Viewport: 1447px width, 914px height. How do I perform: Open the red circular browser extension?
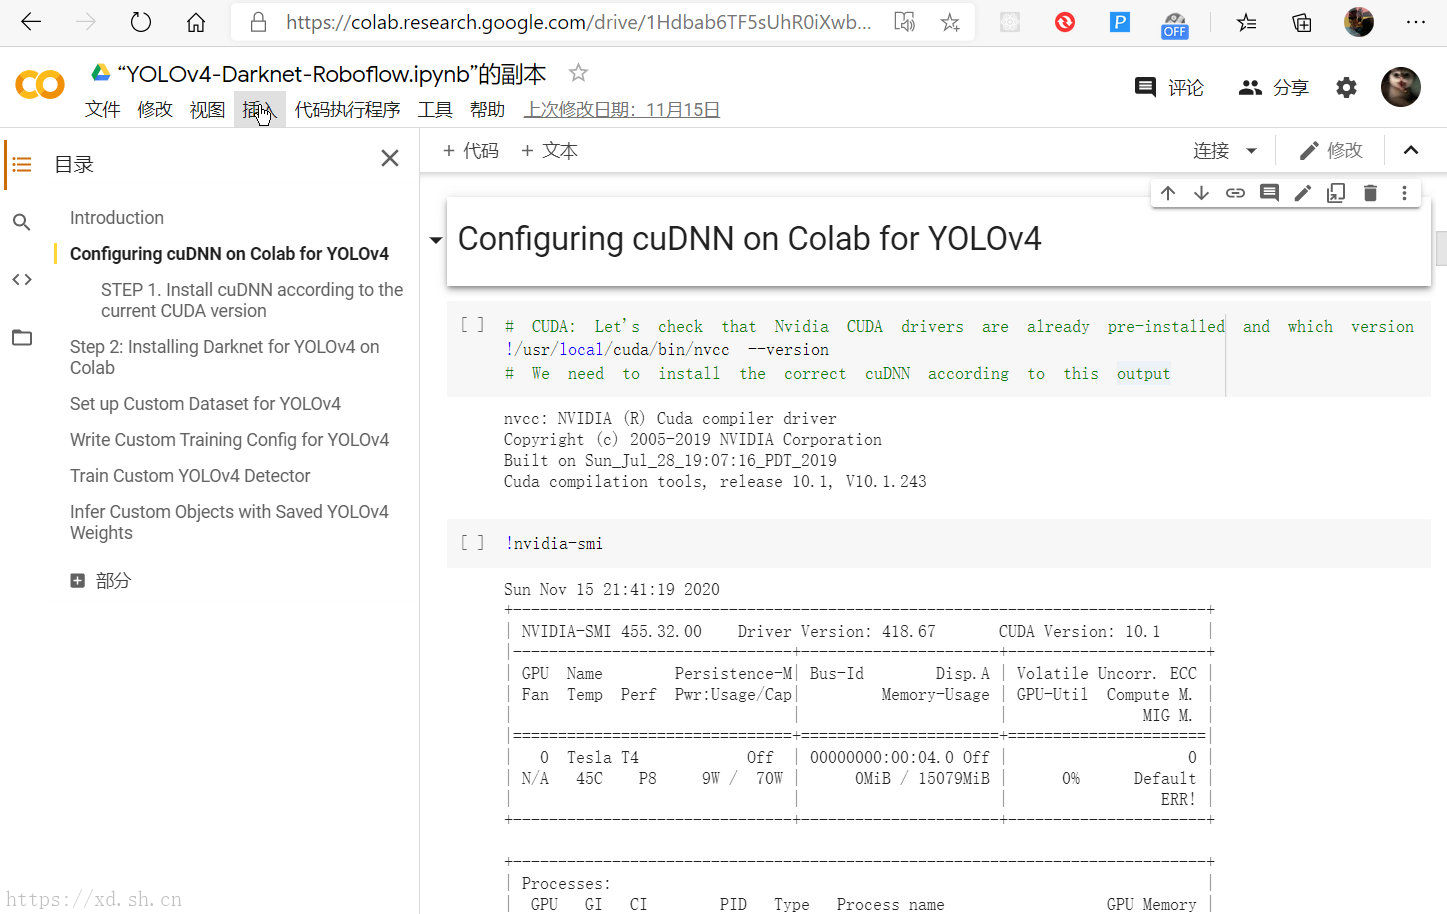click(x=1065, y=22)
